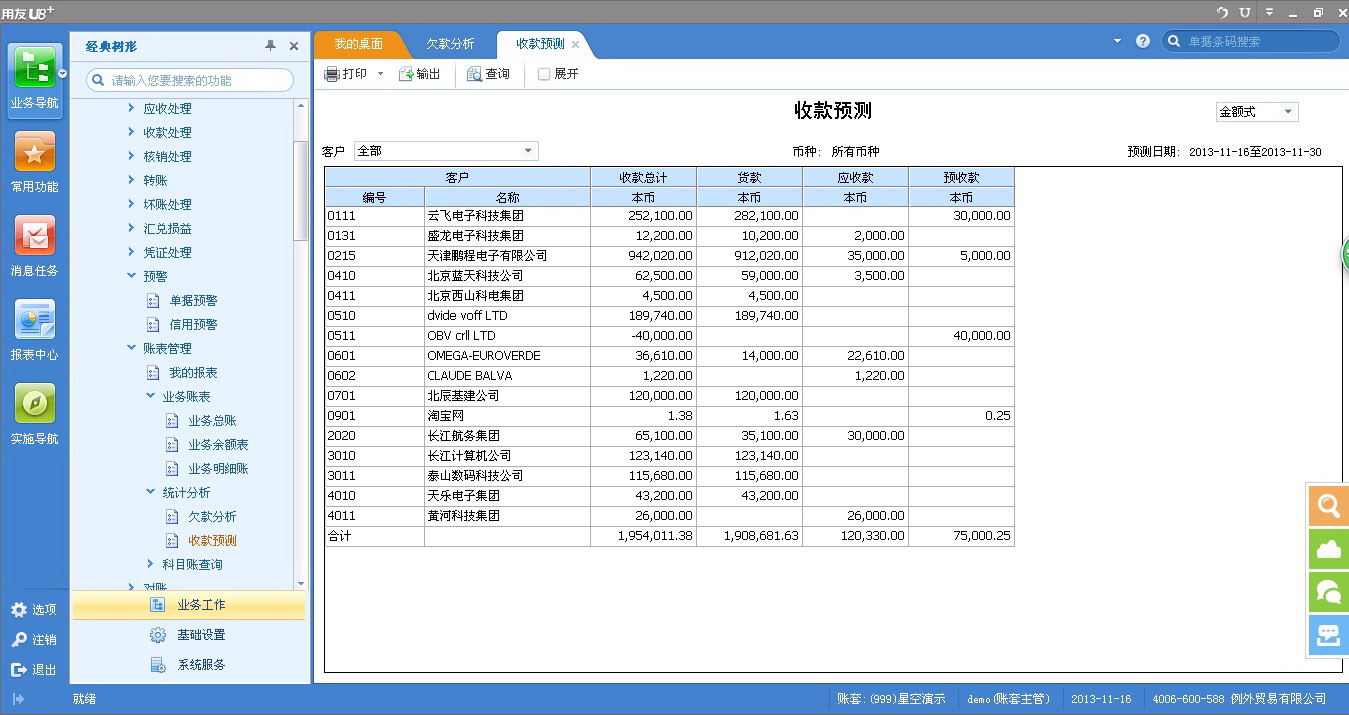Expand the 核销处理 tree node
The height and width of the screenshot is (715, 1349).
pos(131,156)
